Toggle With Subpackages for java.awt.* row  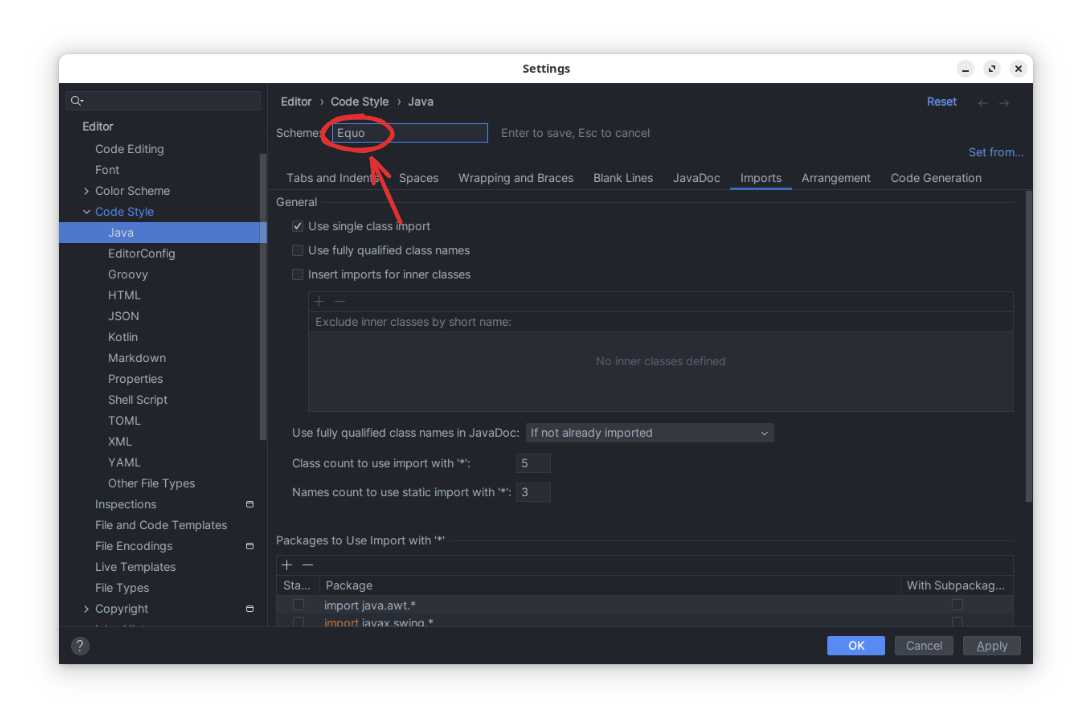pos(957,605)
